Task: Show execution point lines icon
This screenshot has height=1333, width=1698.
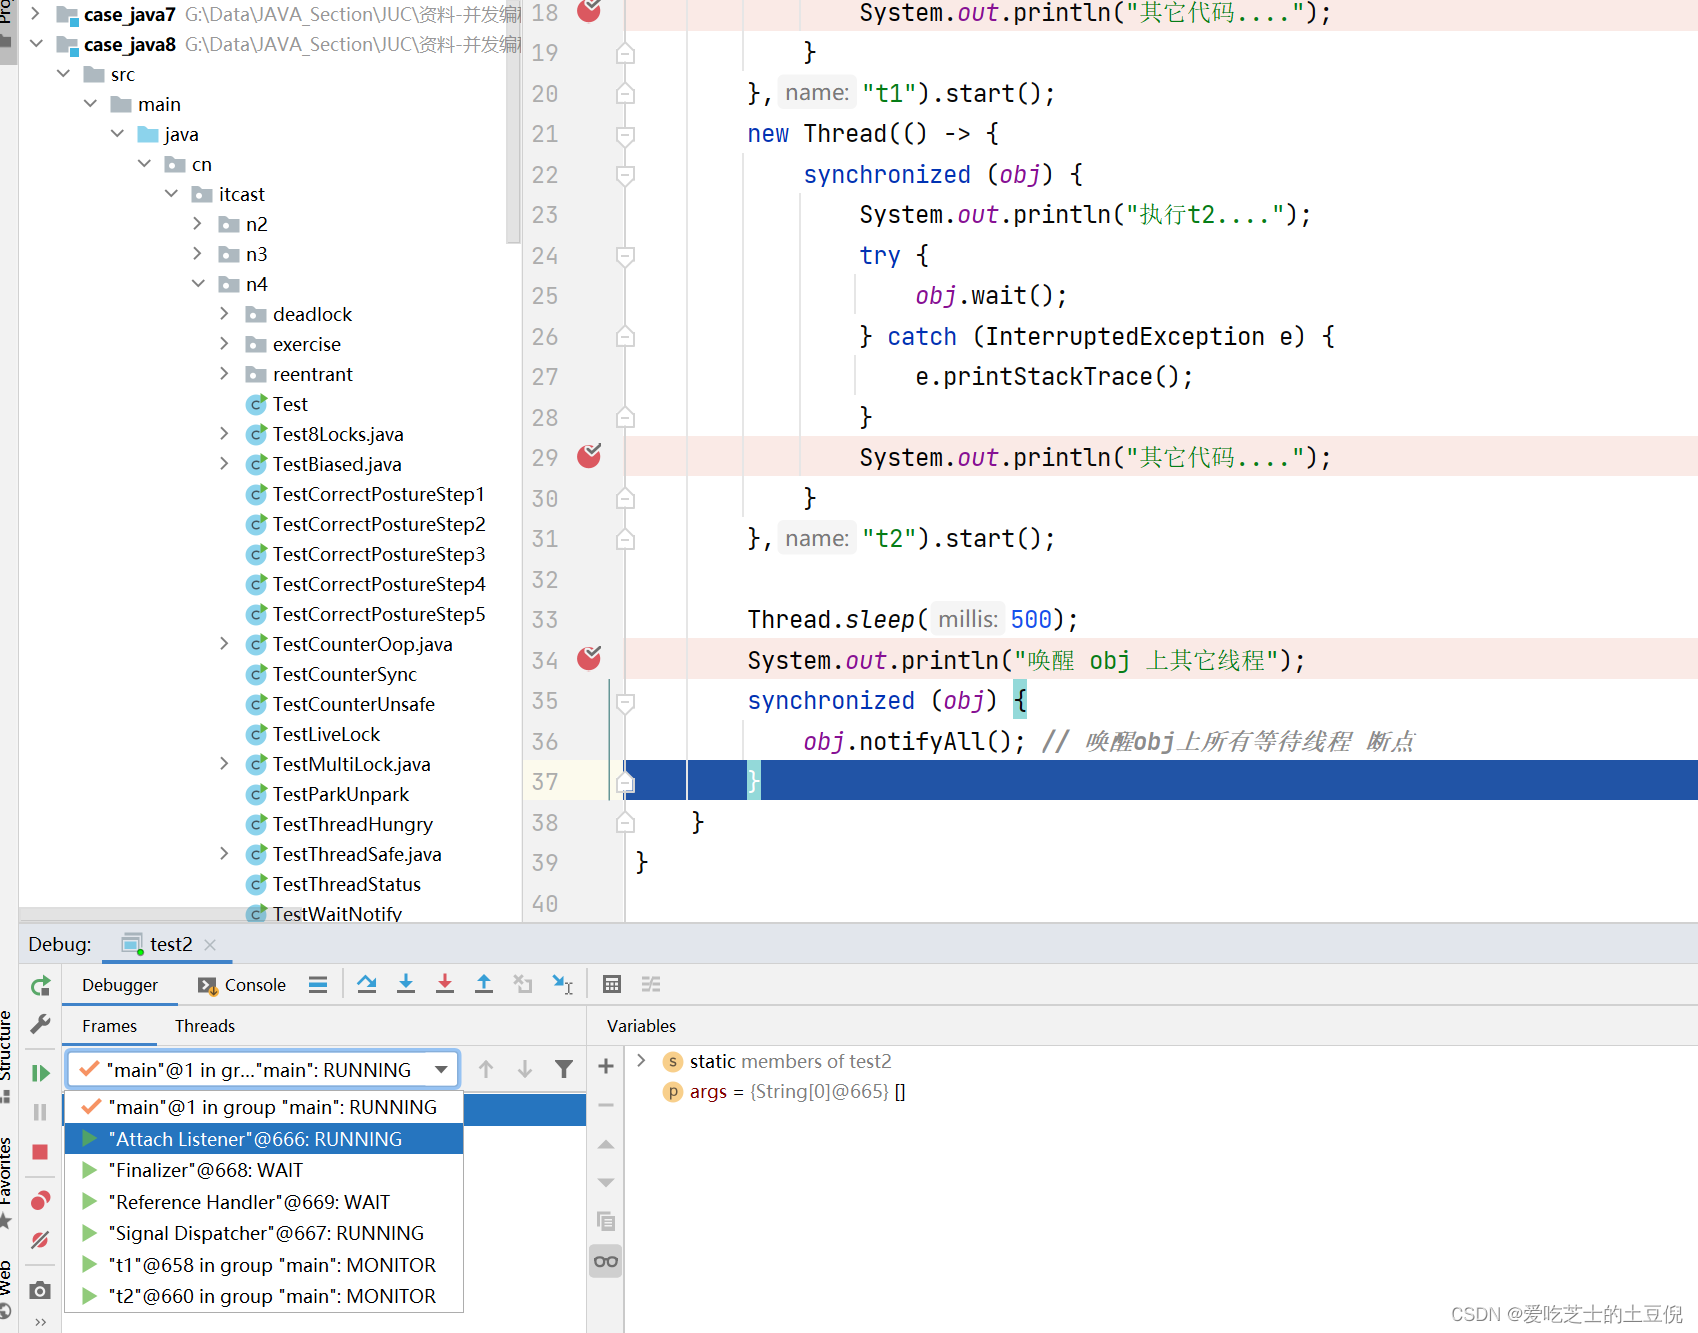Action: tap(318, 984)
